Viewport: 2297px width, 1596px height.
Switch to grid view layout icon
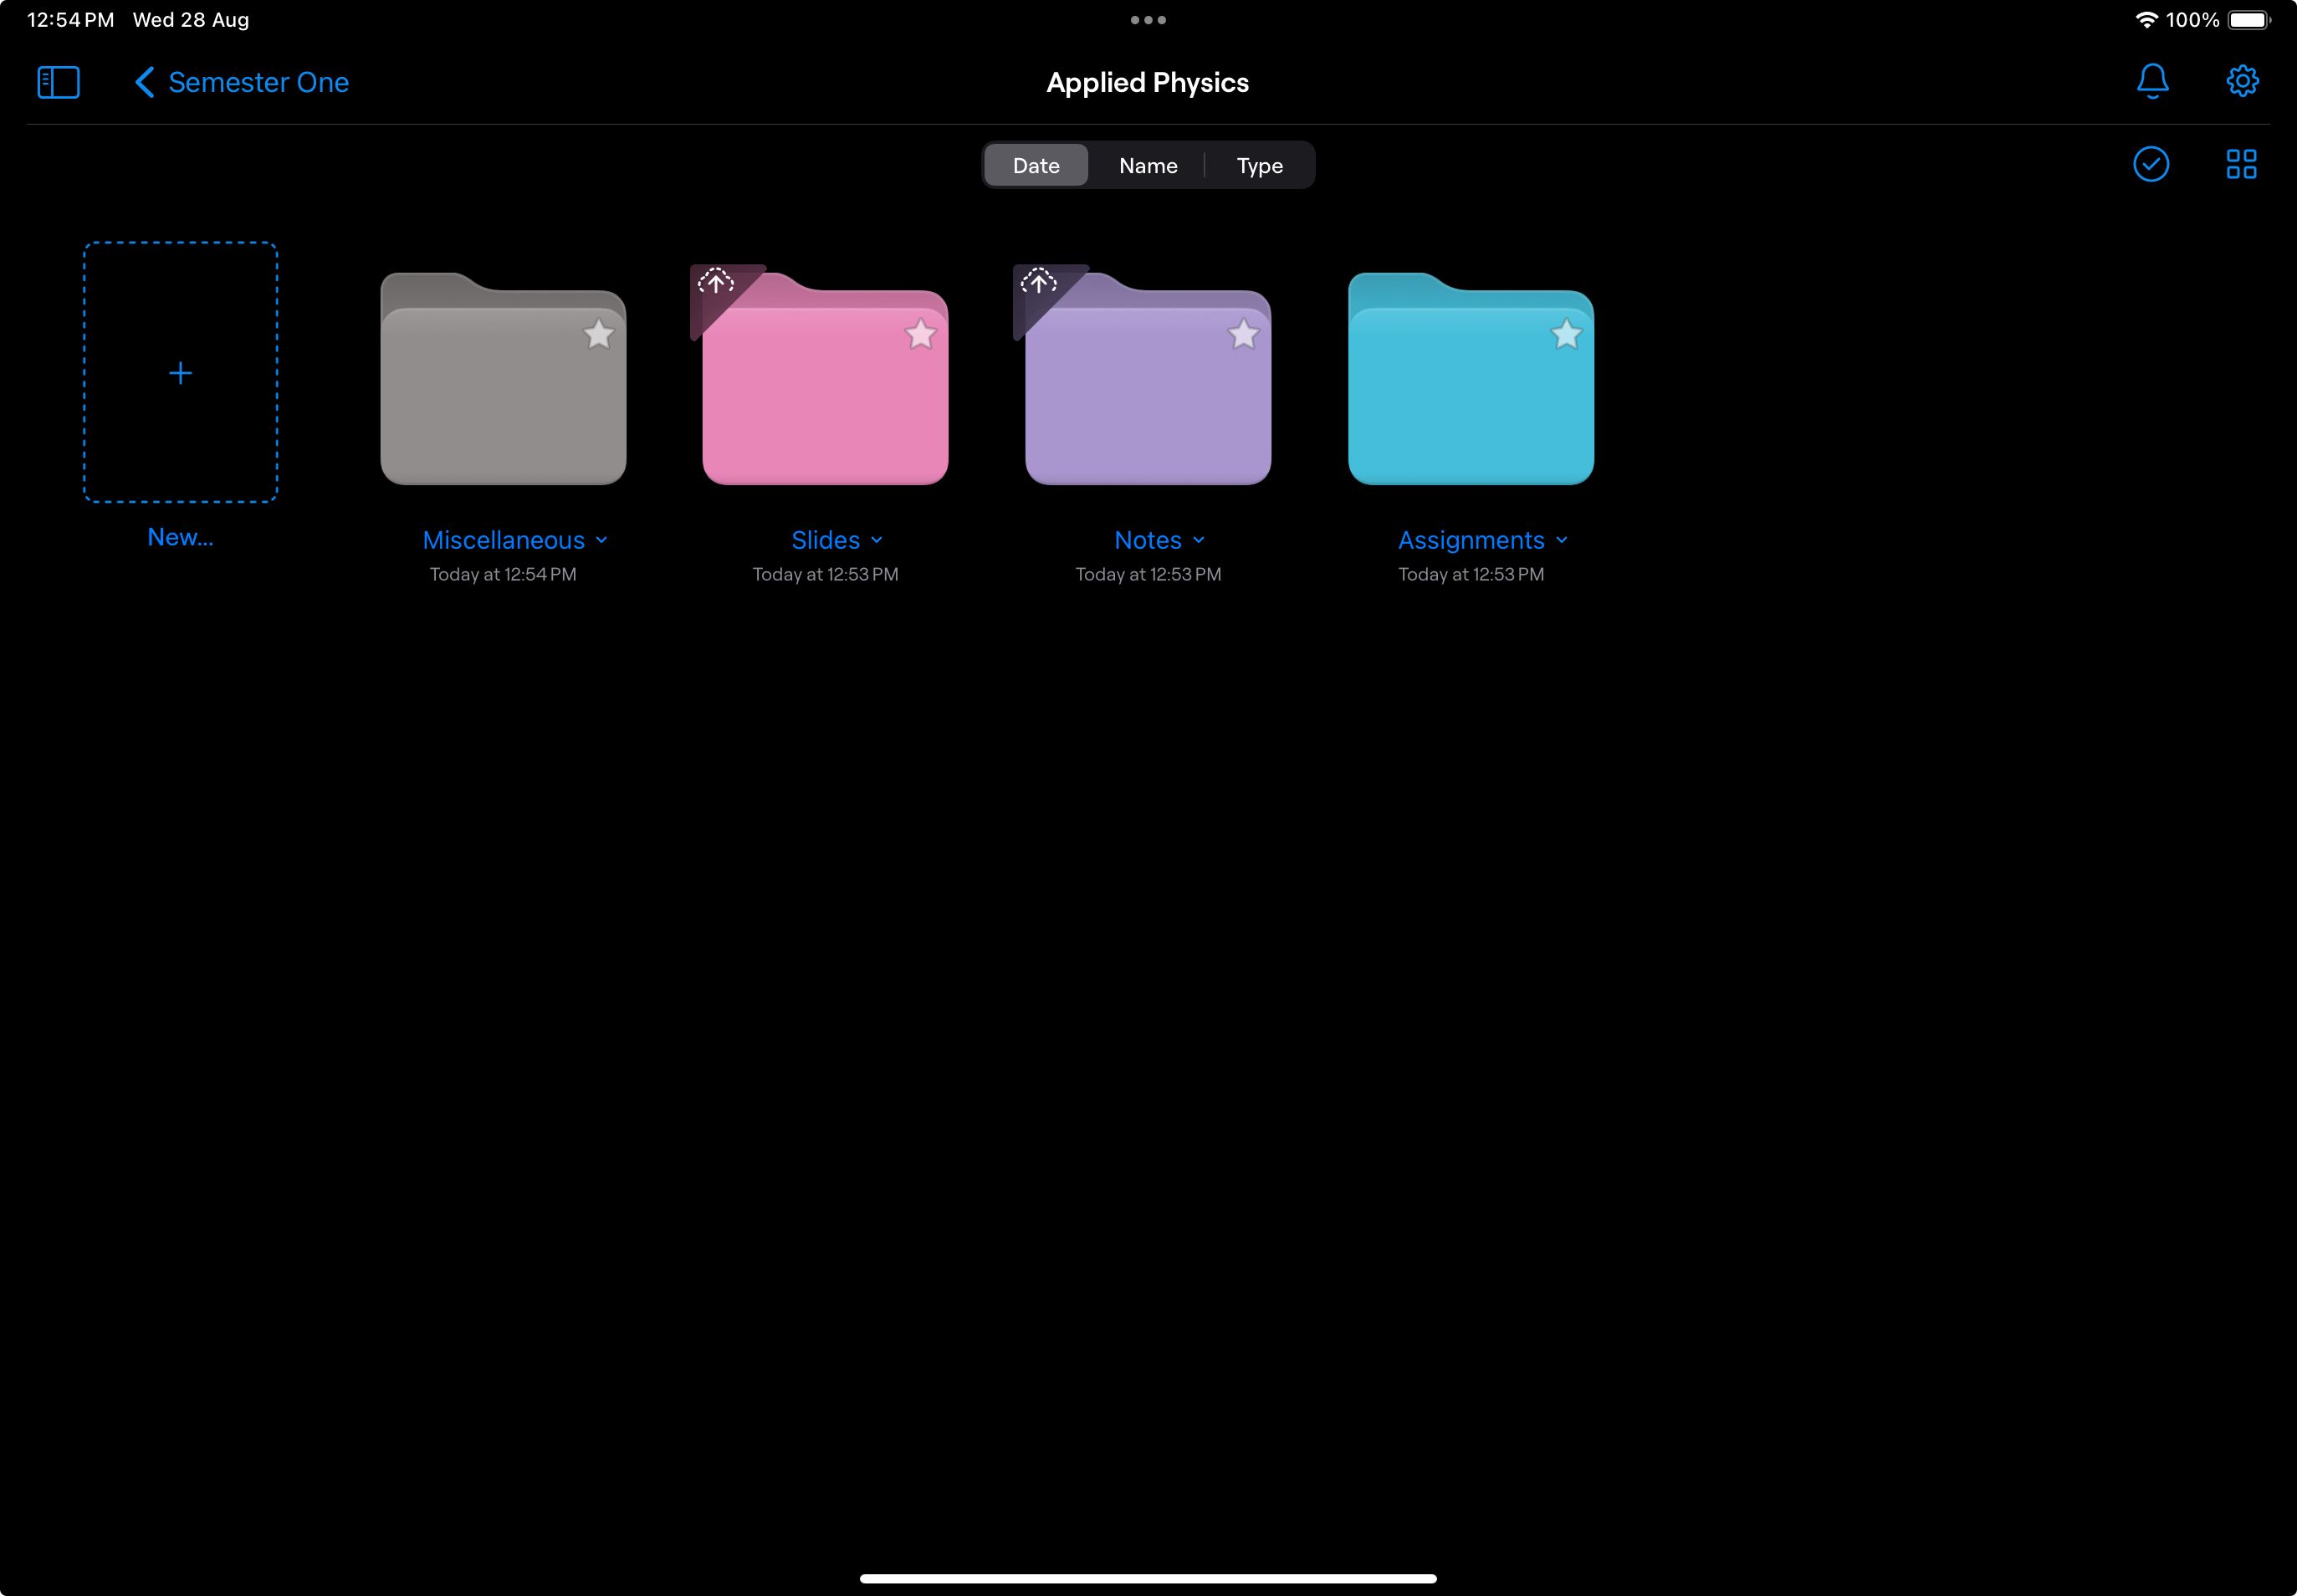[2241, 164]
